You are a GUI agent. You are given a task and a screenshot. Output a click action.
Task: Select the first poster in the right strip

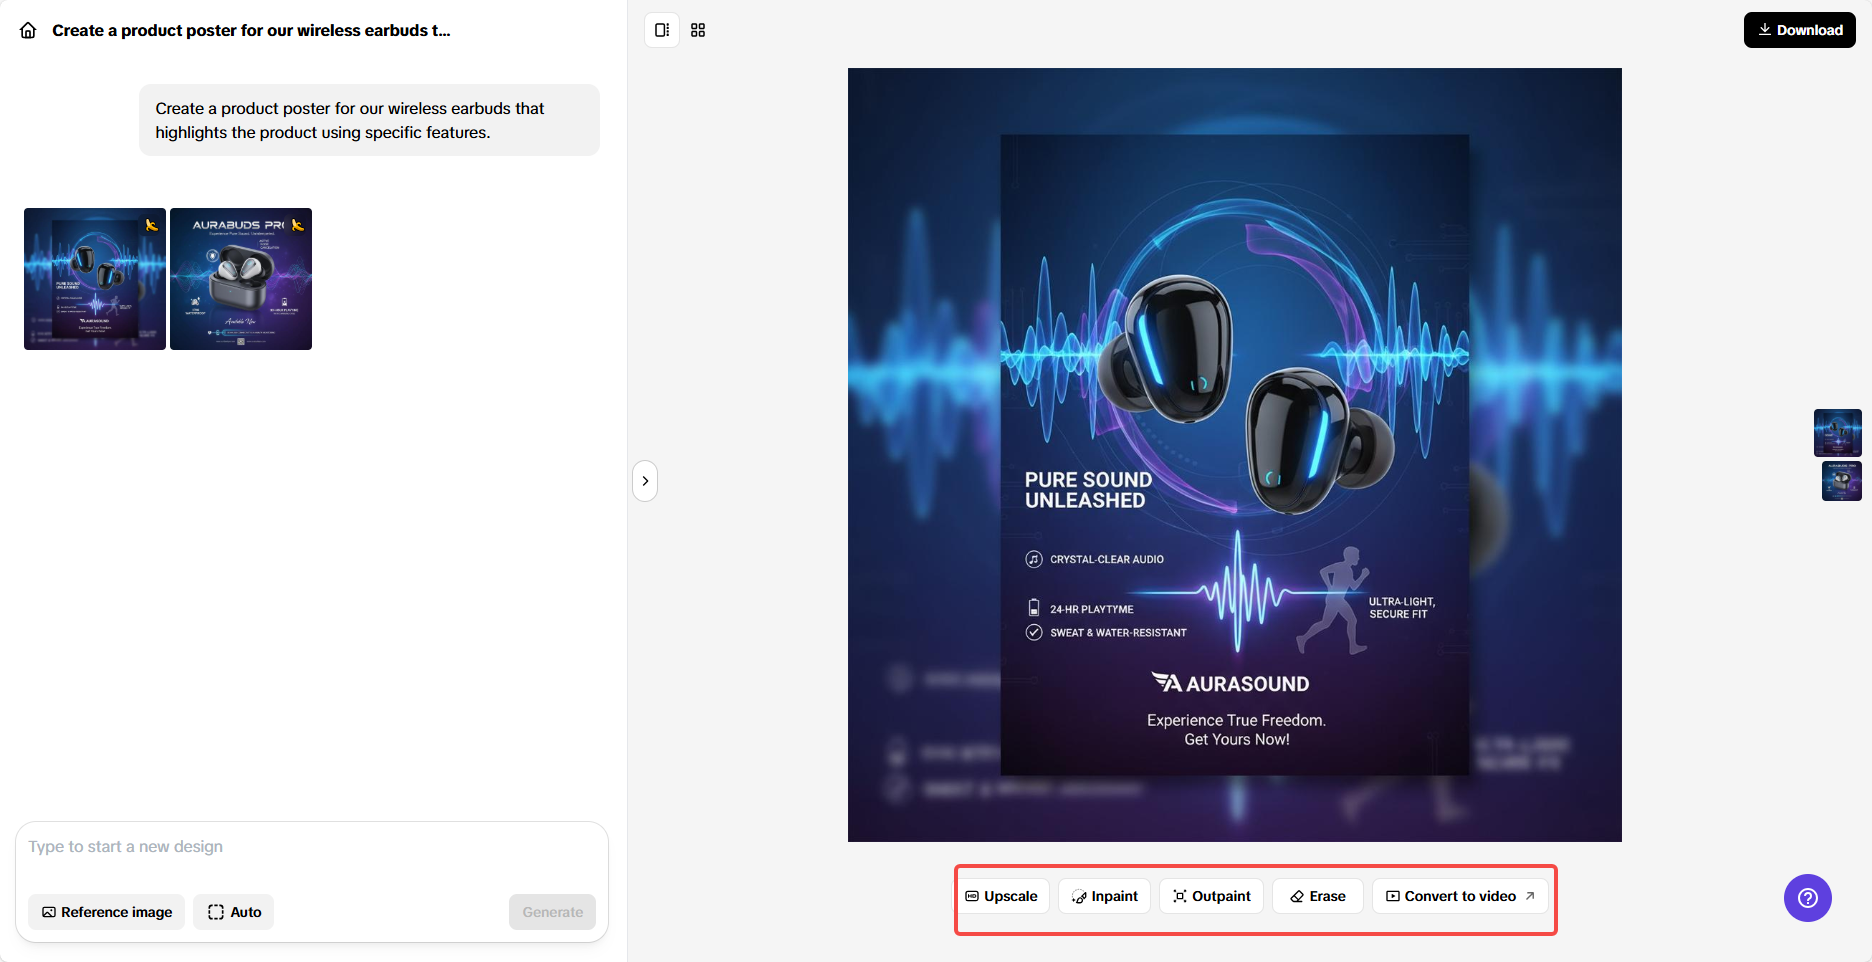pos(1838,433)
